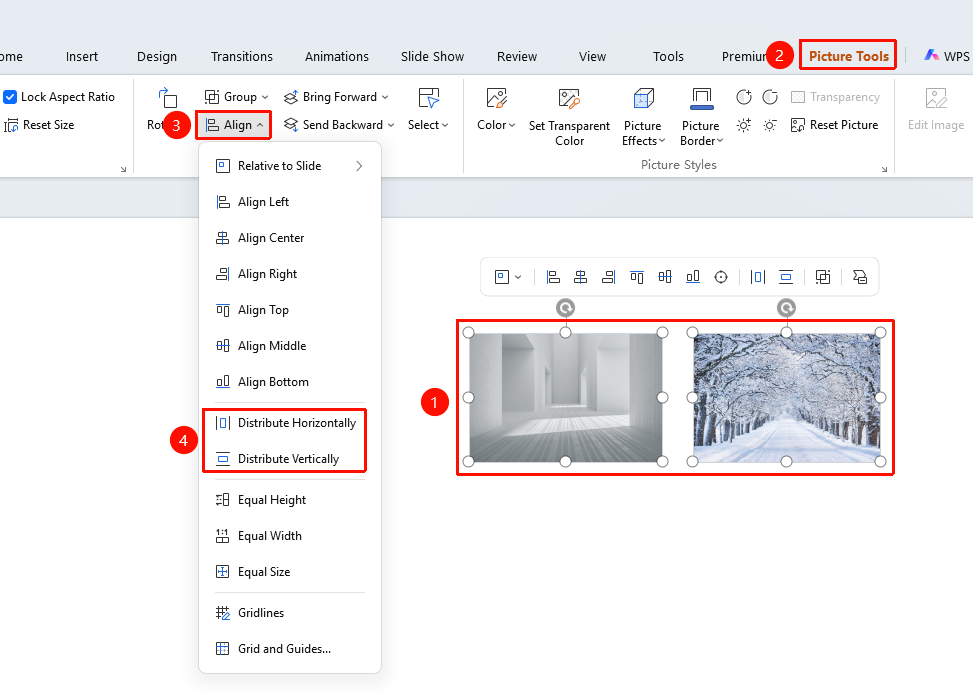Select the snowy tree road picture

pos(786,397)
